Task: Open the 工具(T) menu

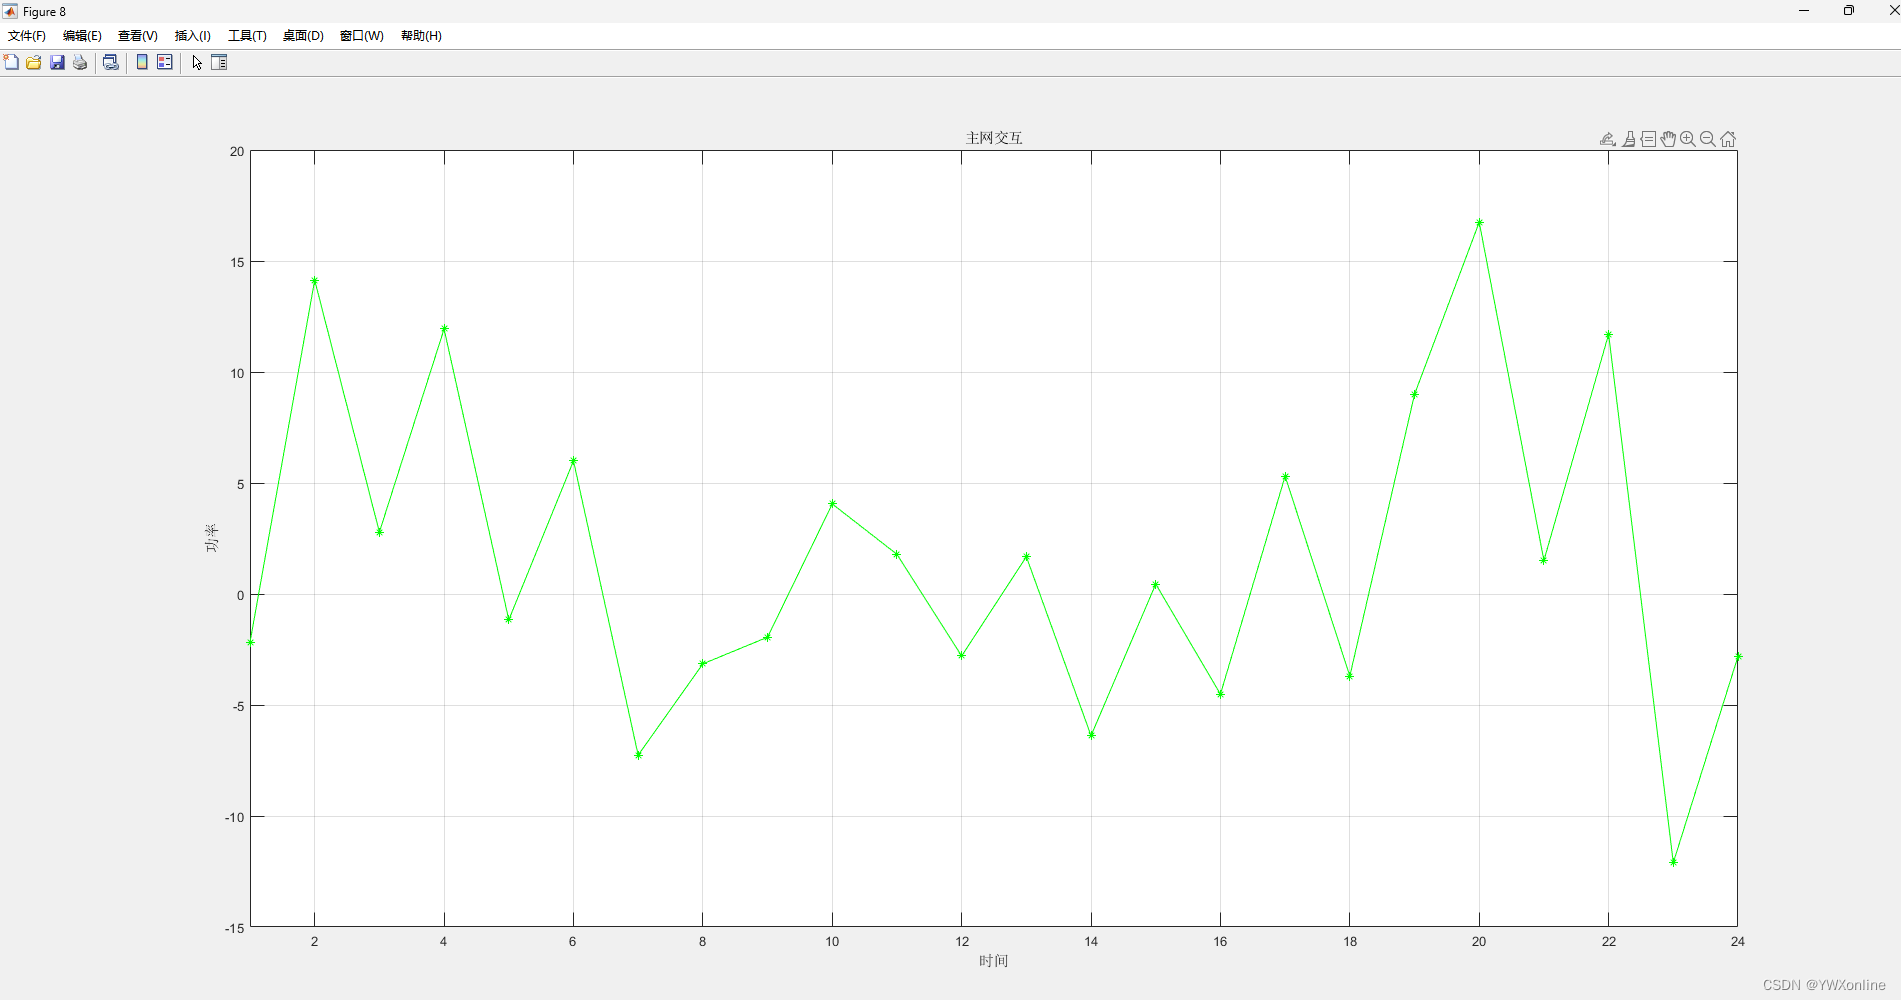Action: pyautogui.click(x=247, y=35)
